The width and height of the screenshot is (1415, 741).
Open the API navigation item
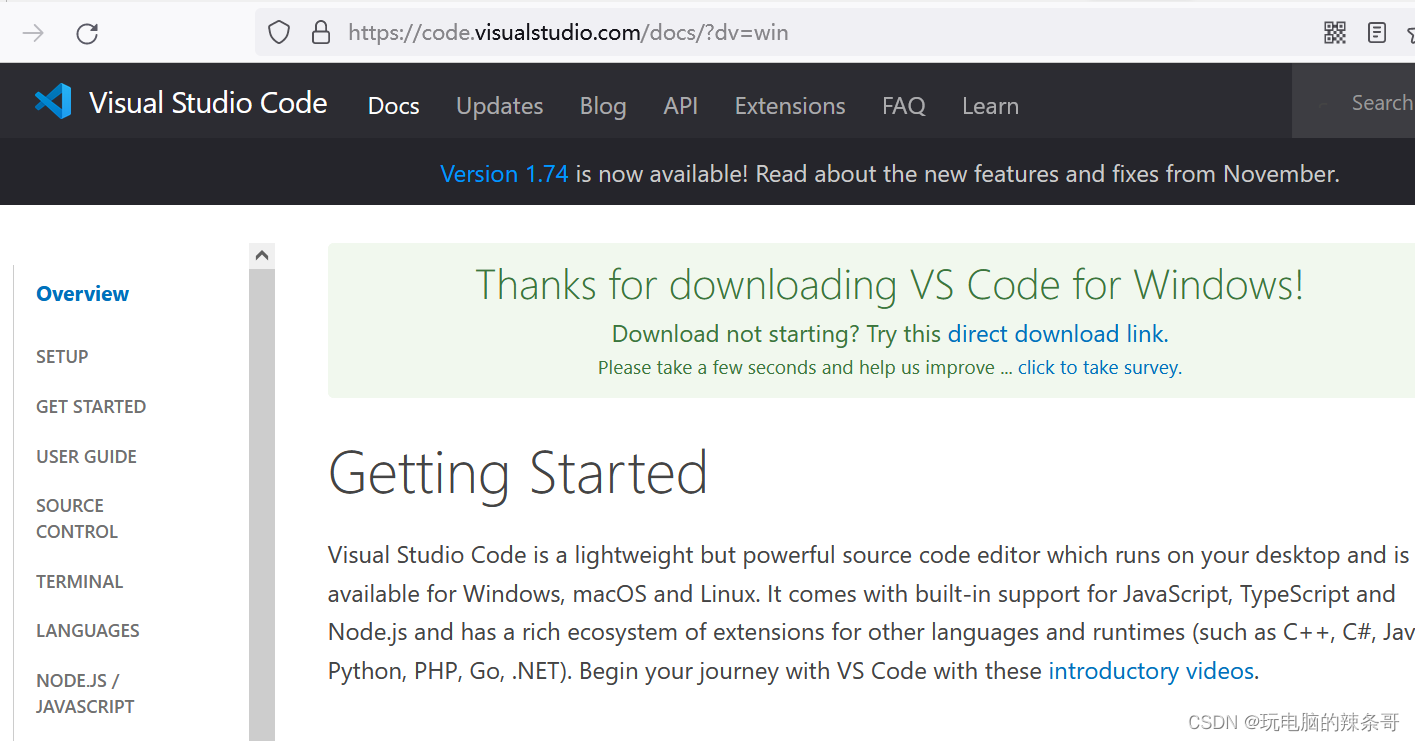681,106
